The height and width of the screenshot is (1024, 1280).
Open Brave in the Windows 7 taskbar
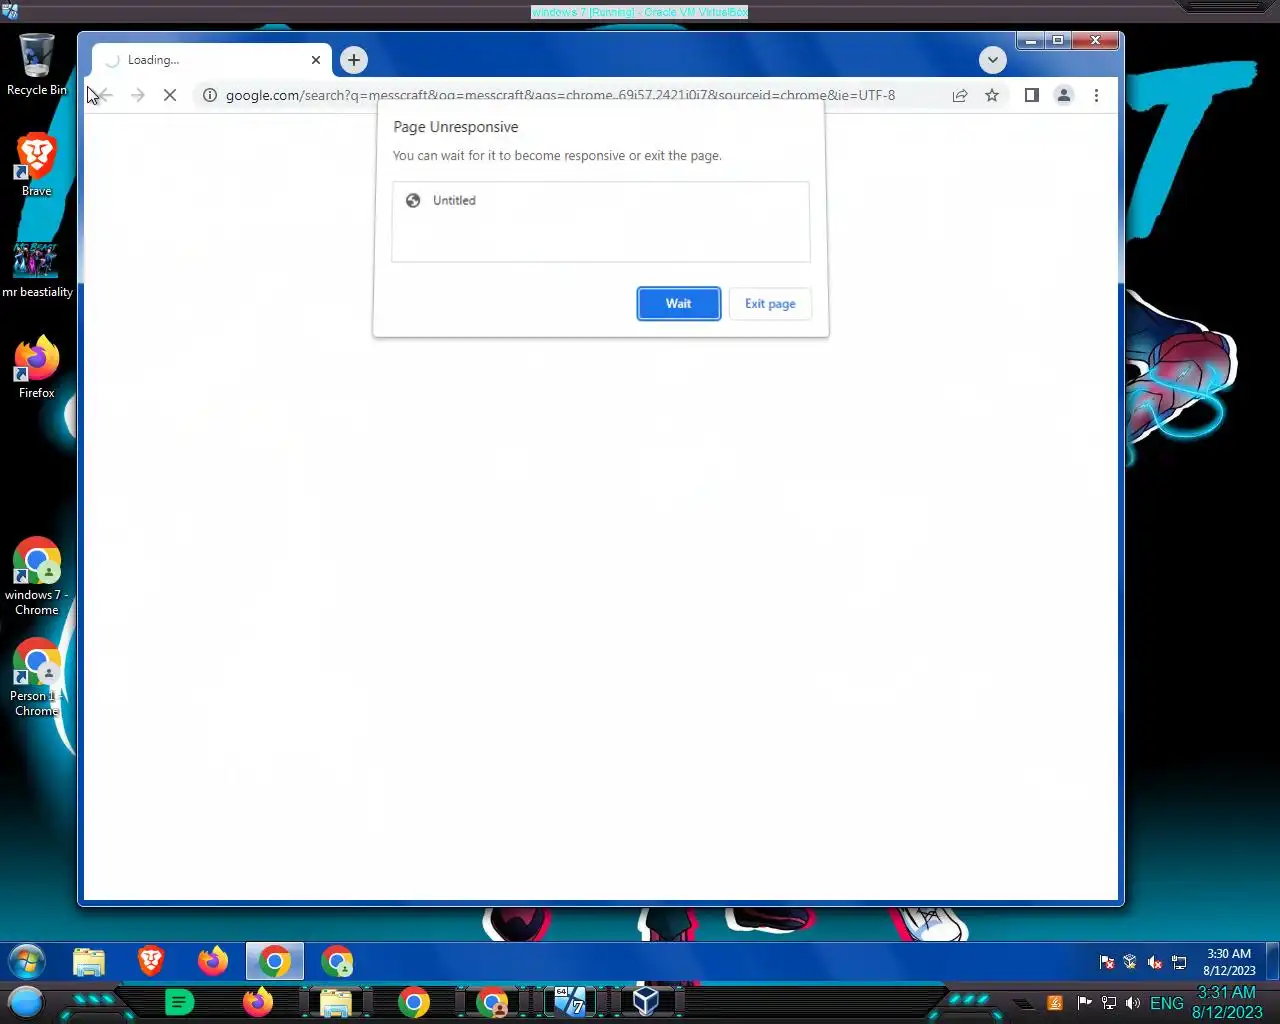tap(151, 962)
